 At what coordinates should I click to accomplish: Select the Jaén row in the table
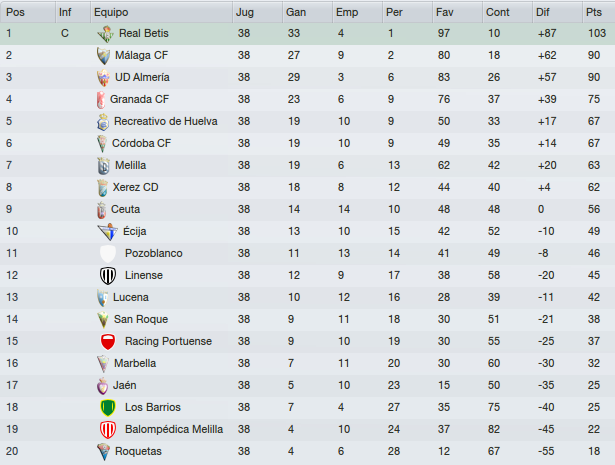308,385
